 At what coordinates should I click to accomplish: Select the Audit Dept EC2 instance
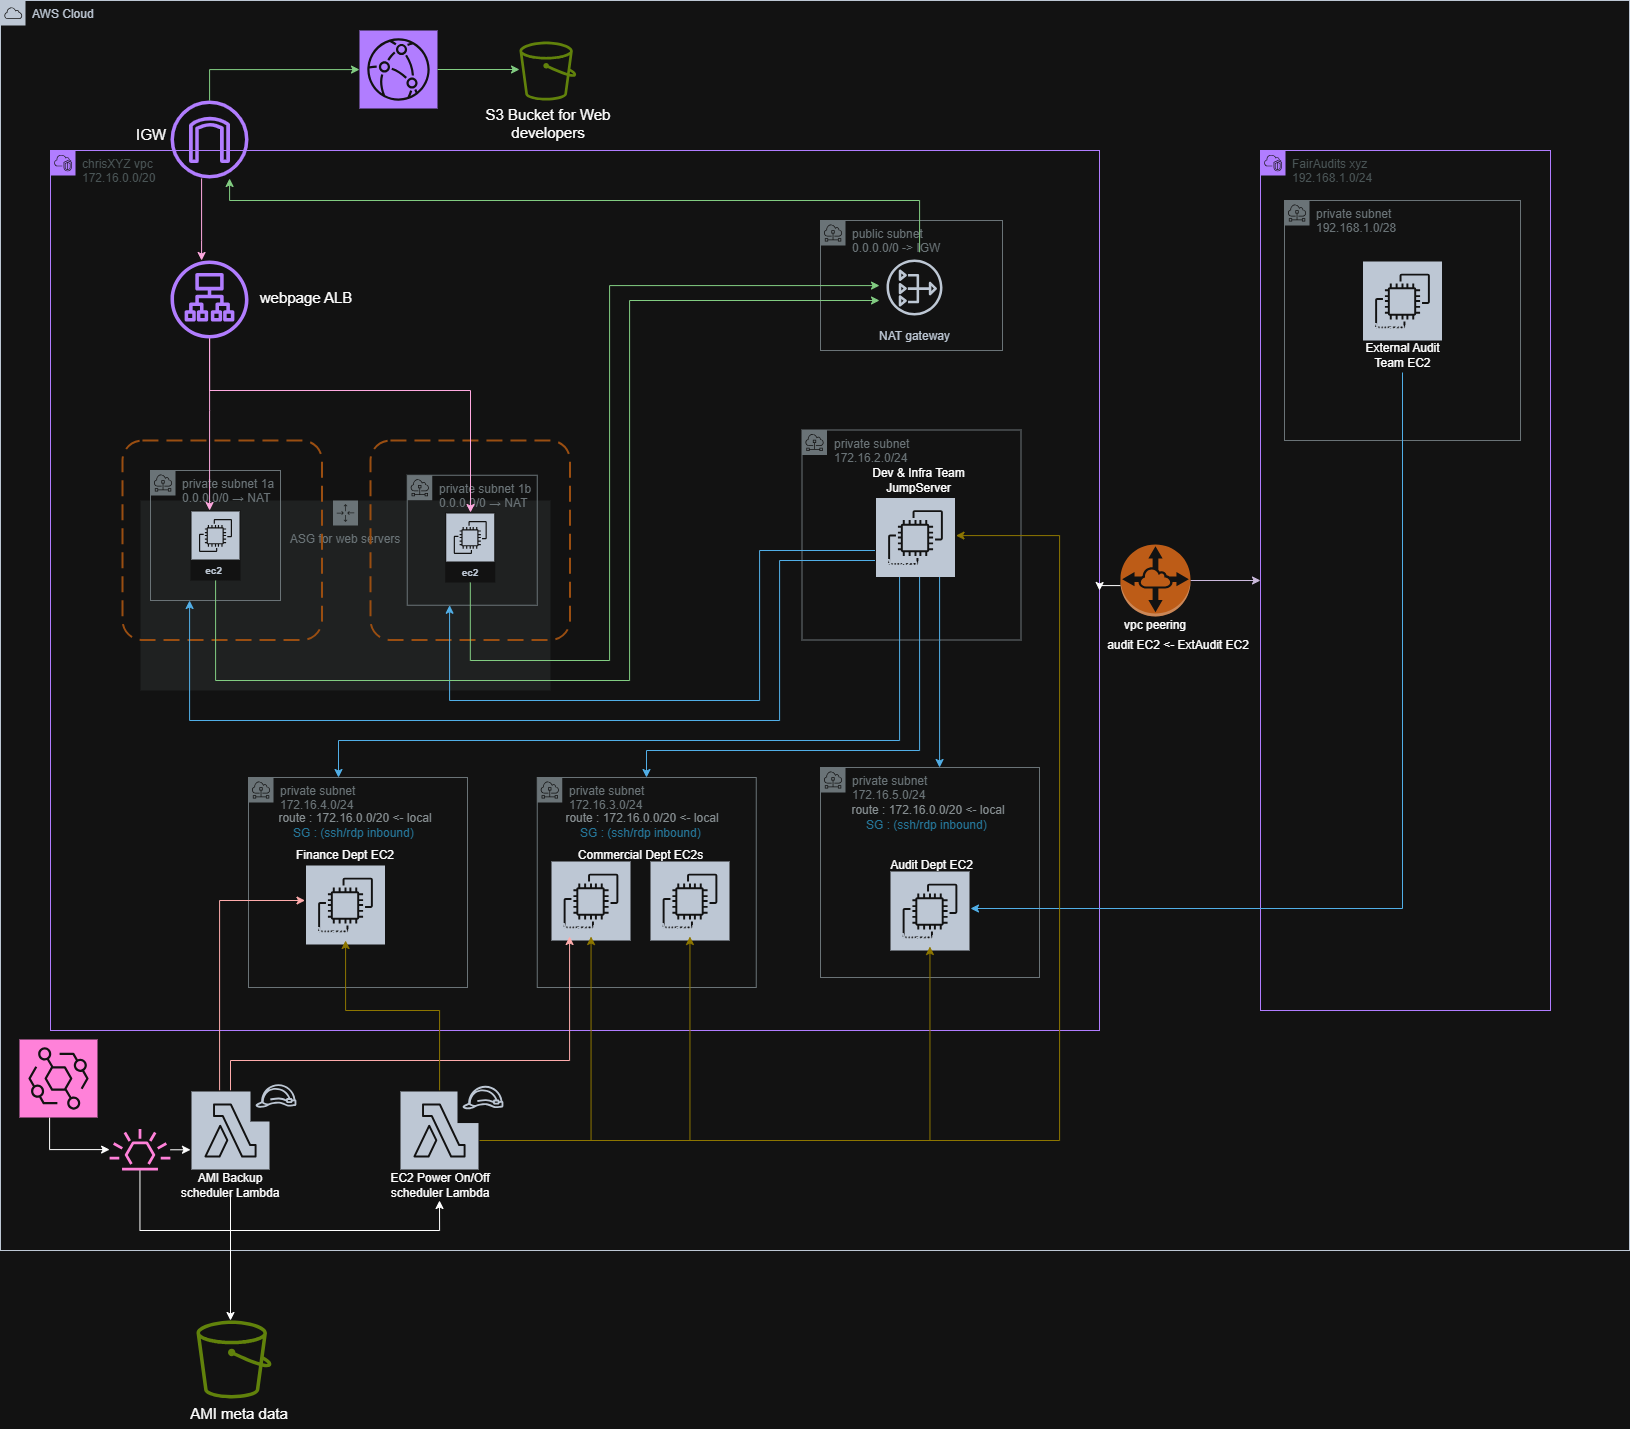(x=929, y=911)
